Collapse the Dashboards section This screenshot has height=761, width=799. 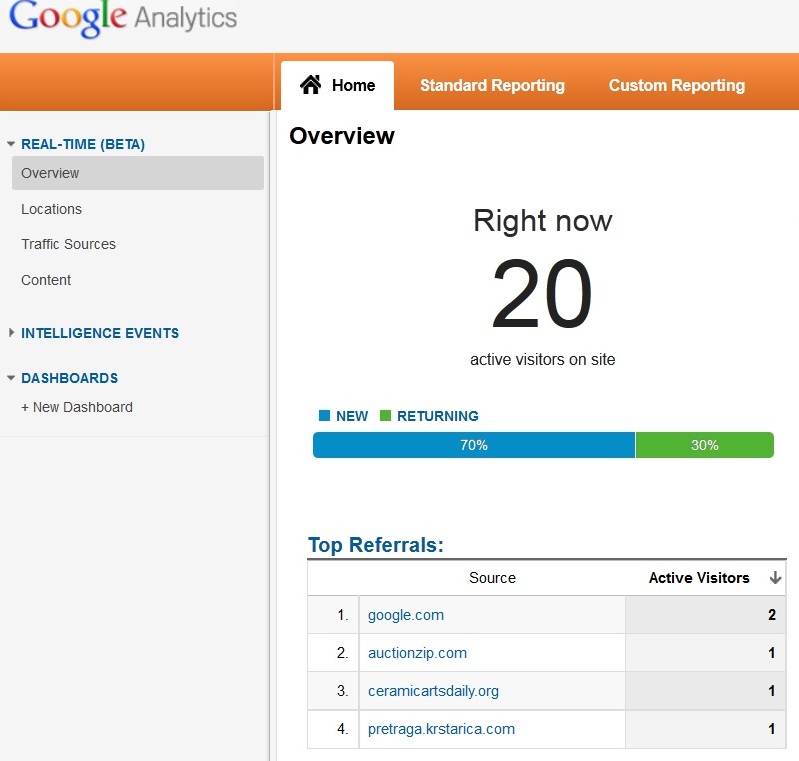point(11,378)
